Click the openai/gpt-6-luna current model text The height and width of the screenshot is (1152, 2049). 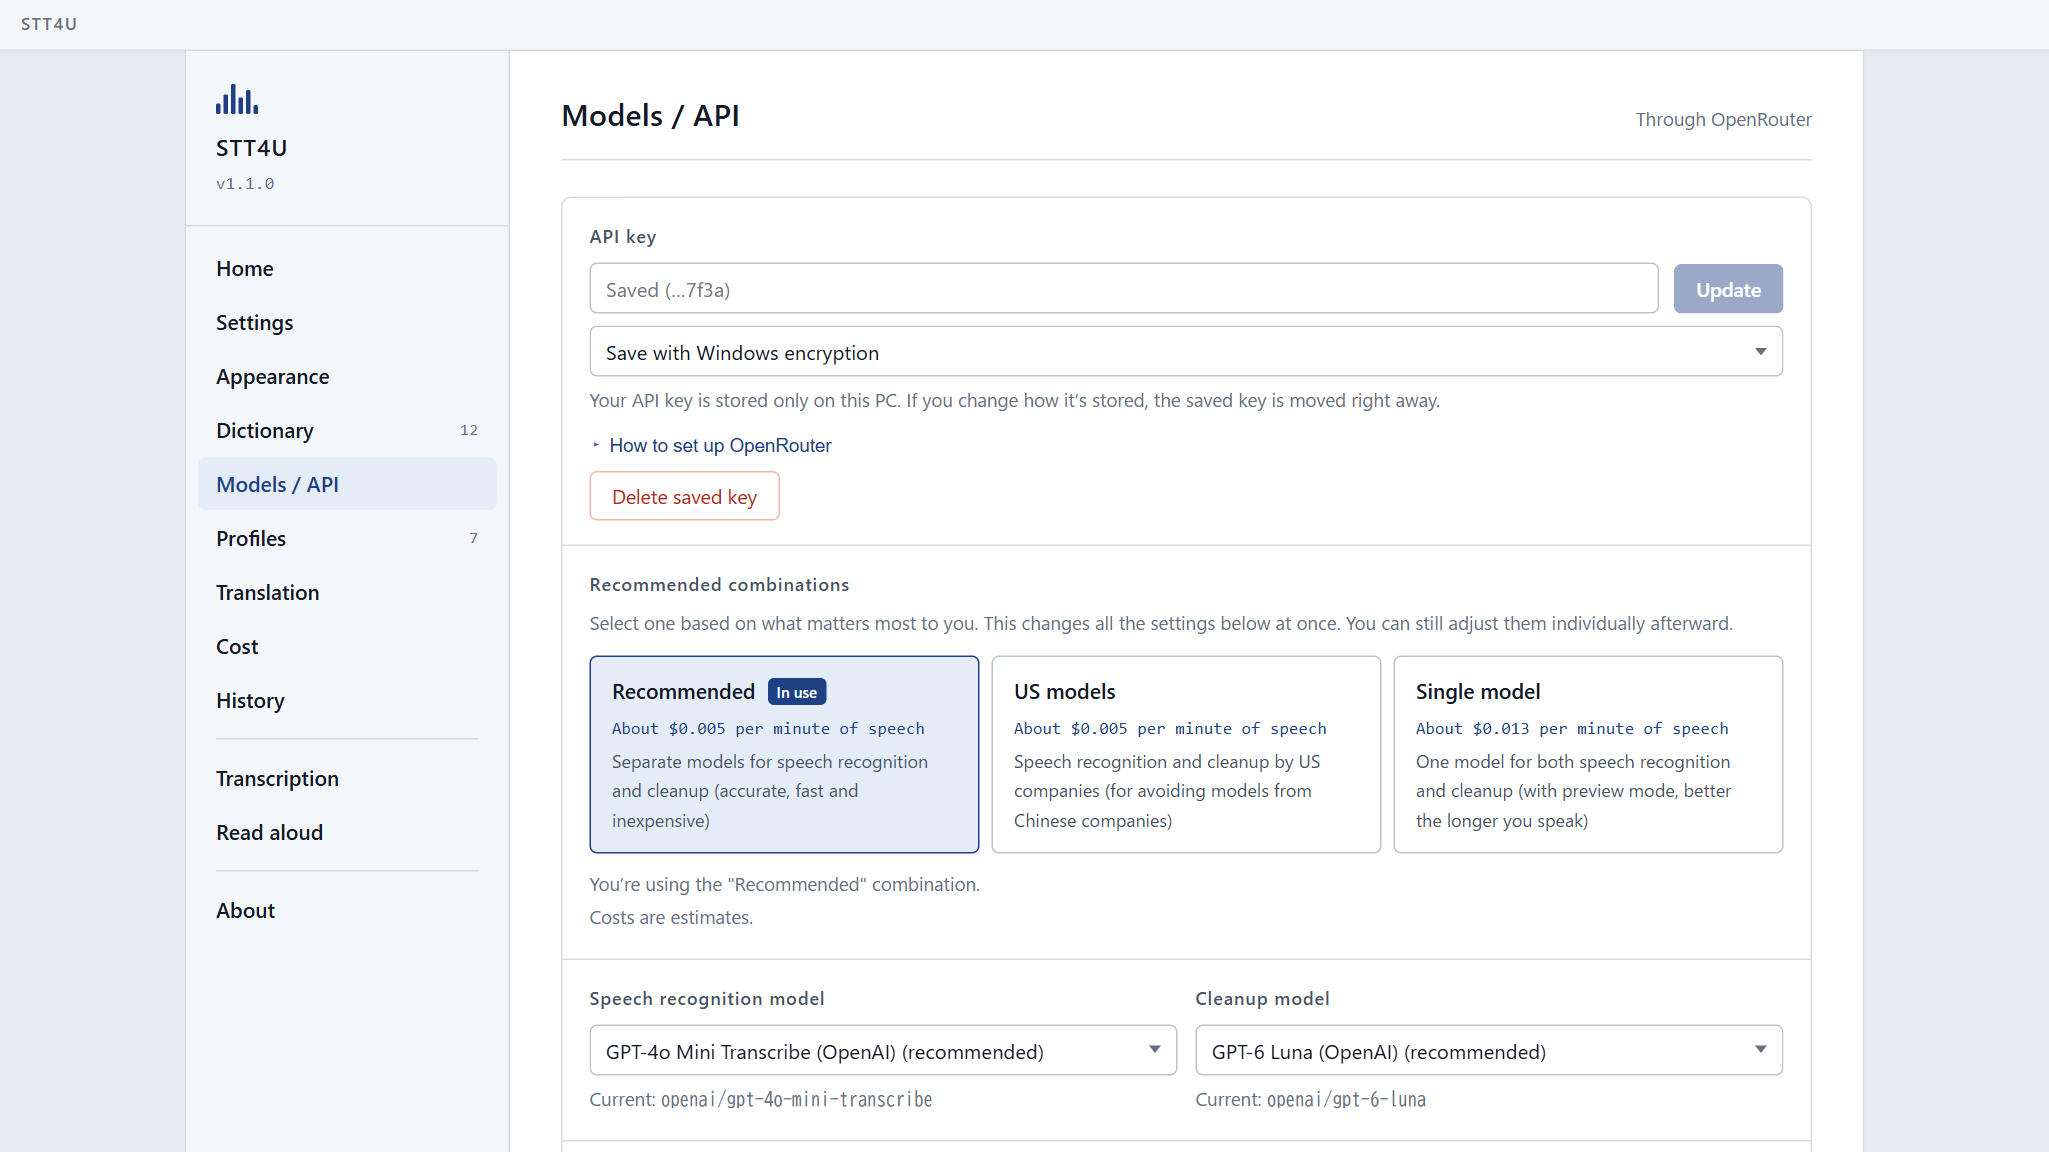(x=1346, y=1099)
